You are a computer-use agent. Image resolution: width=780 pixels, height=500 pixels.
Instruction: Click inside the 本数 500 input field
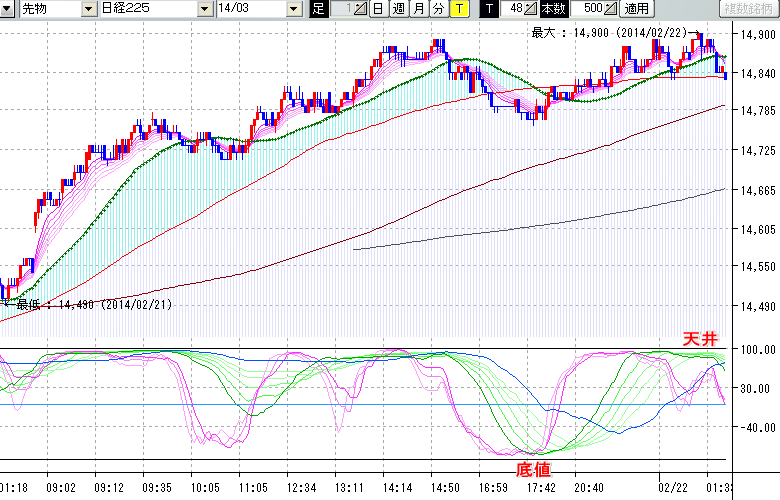[x=590, y=9]
